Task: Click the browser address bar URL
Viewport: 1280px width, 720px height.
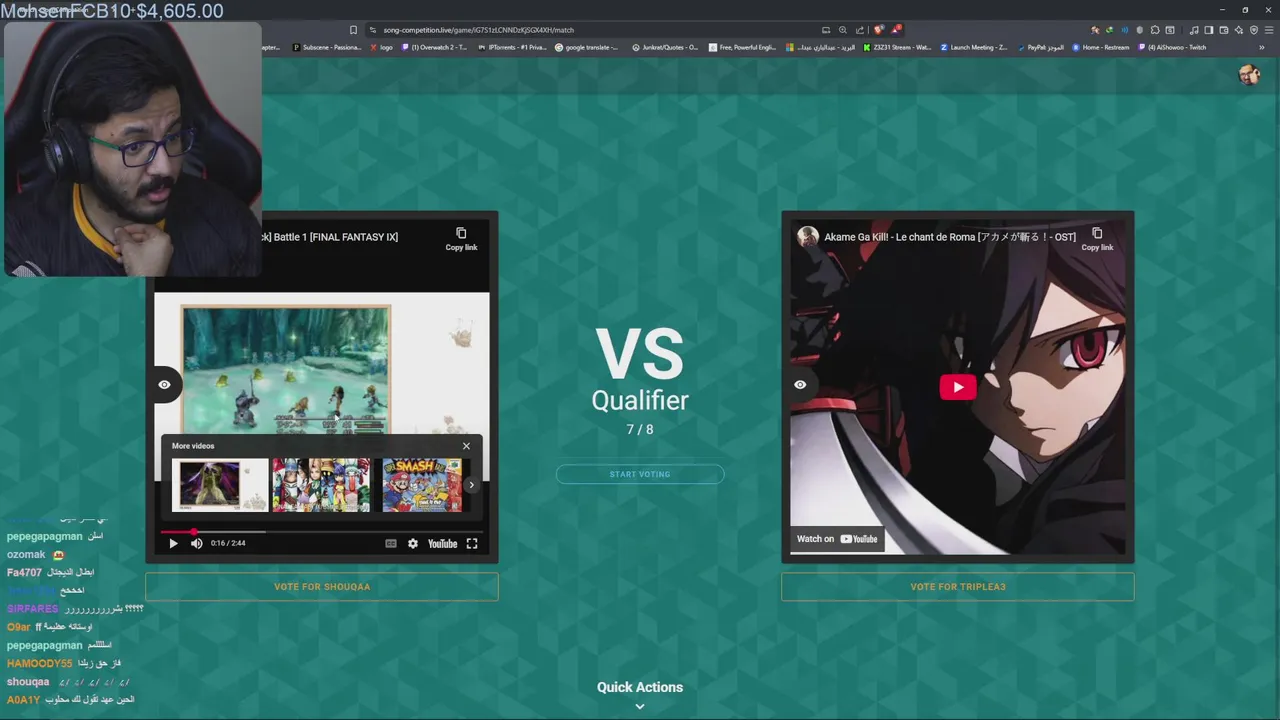Action: click(479, 30)
